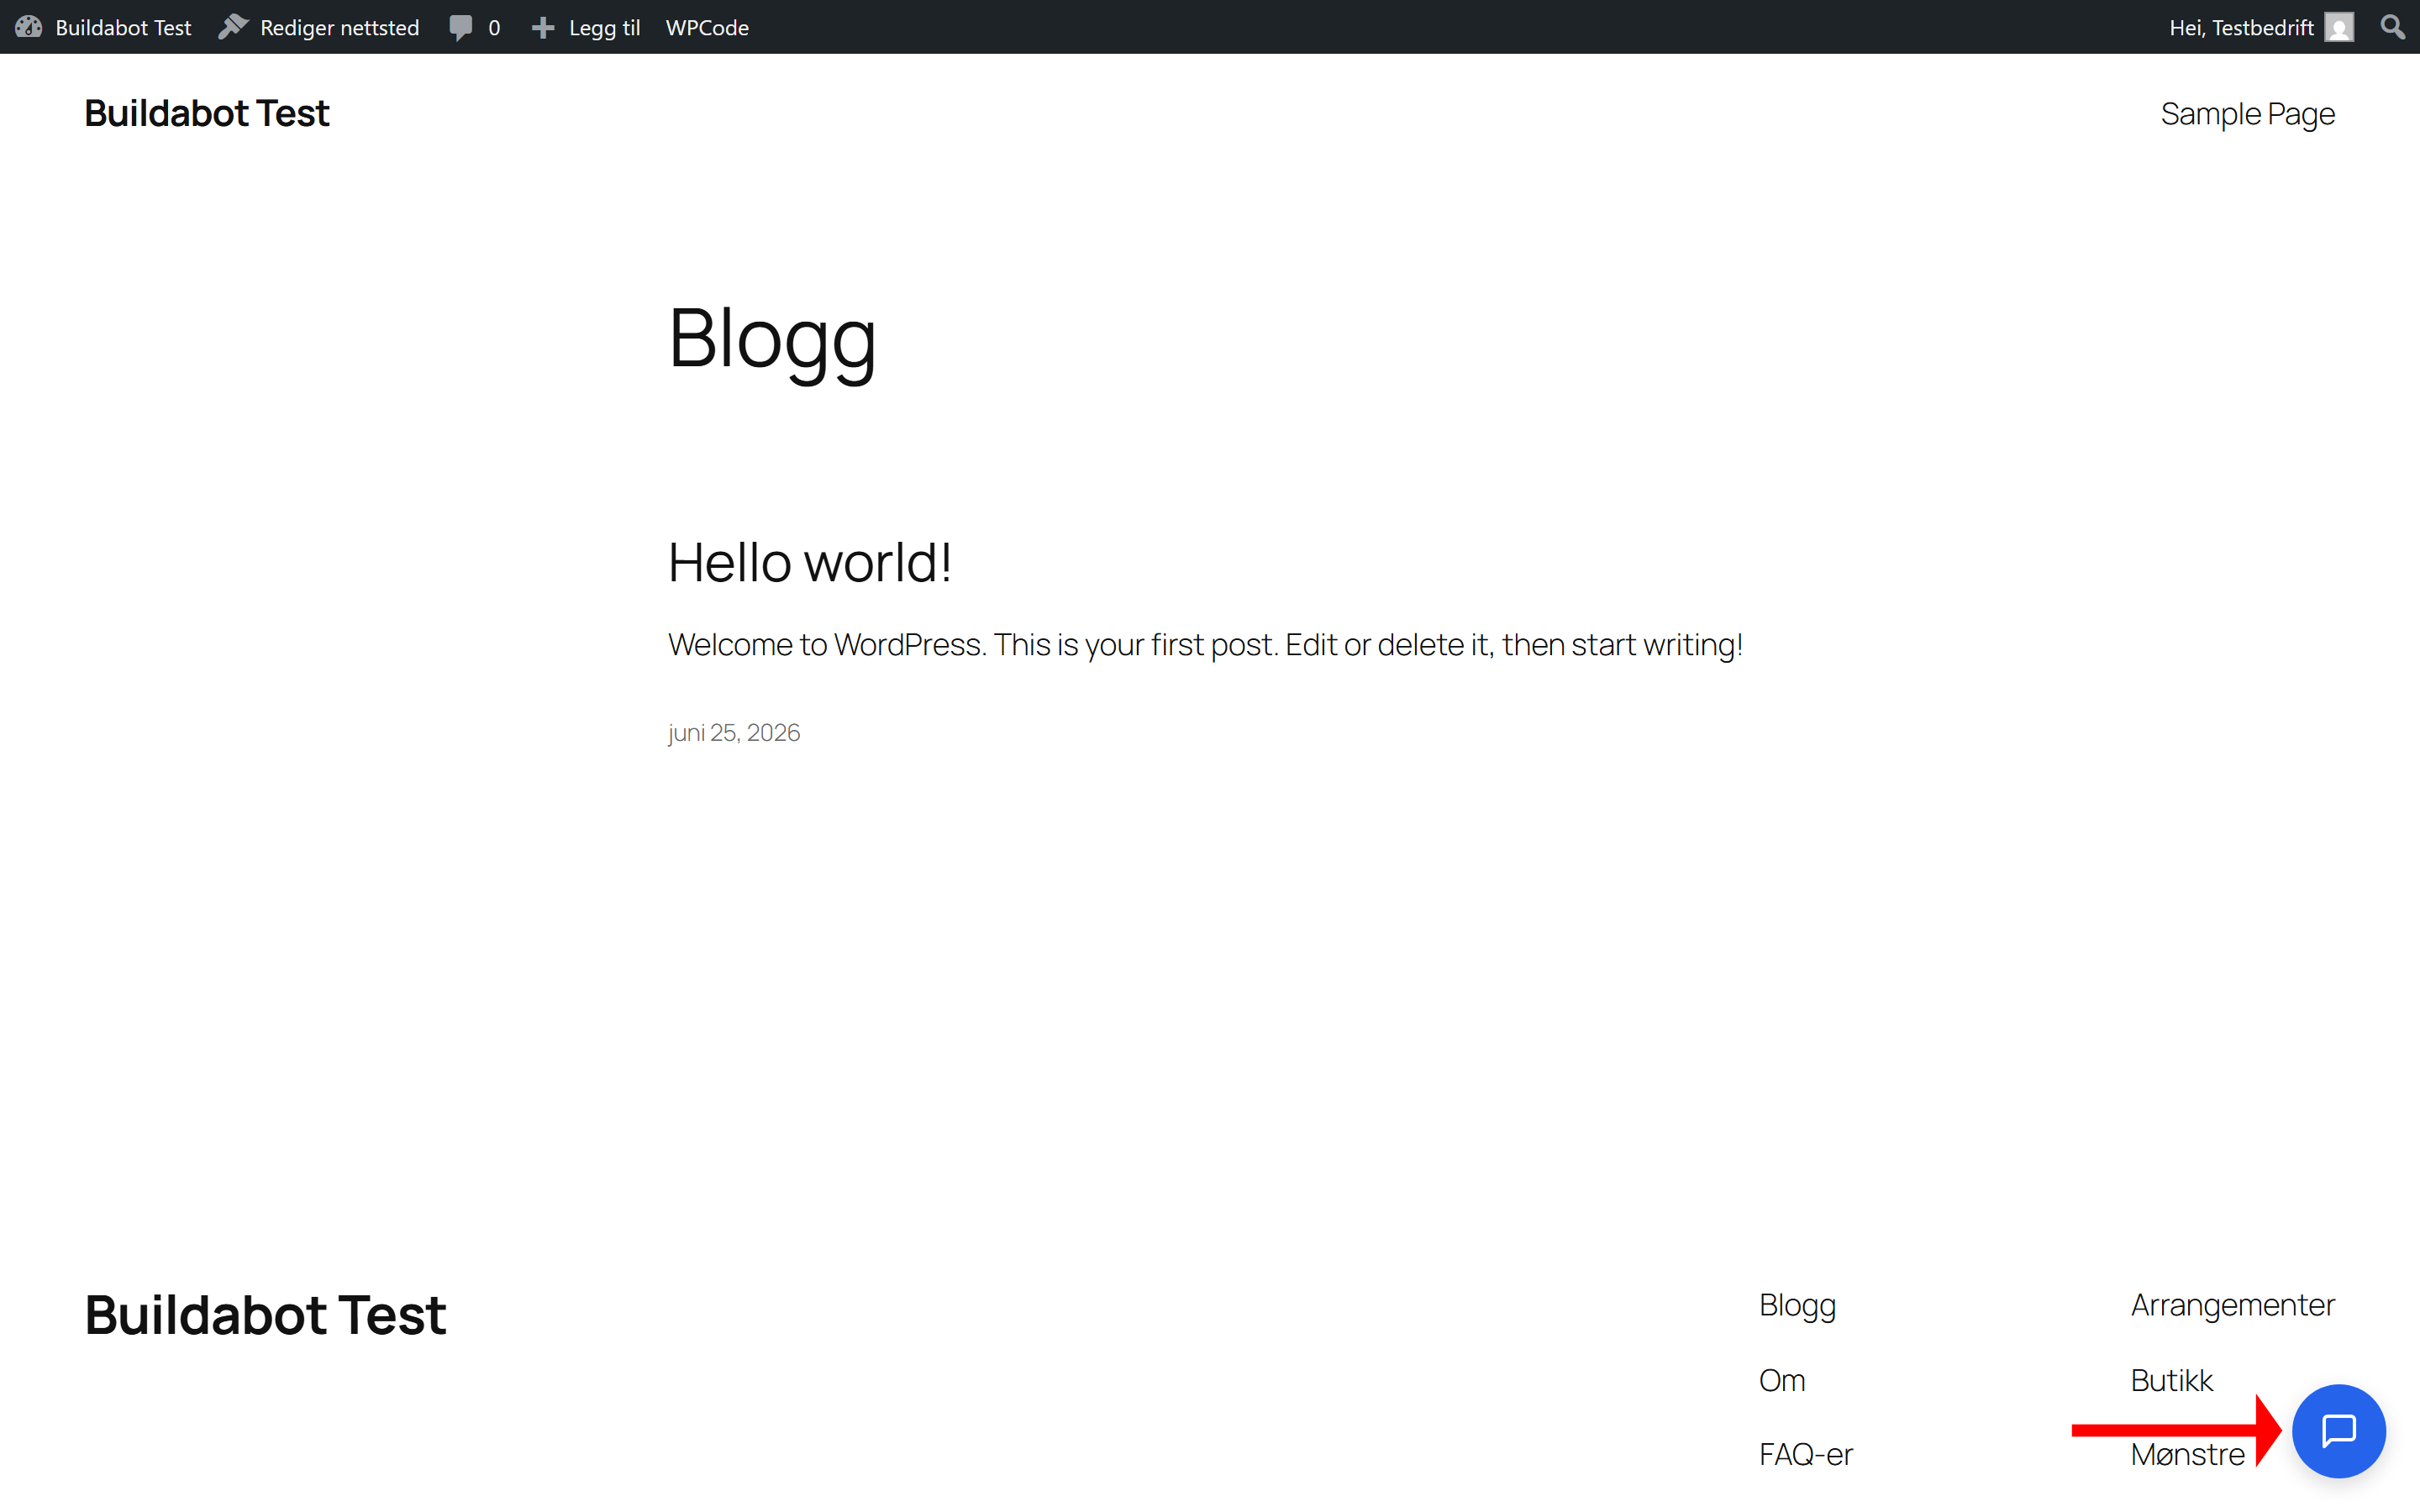Open the Sample Page navigation link
The height and width of the screenshot is (1512, 2420).
(x=2247, y=114)
